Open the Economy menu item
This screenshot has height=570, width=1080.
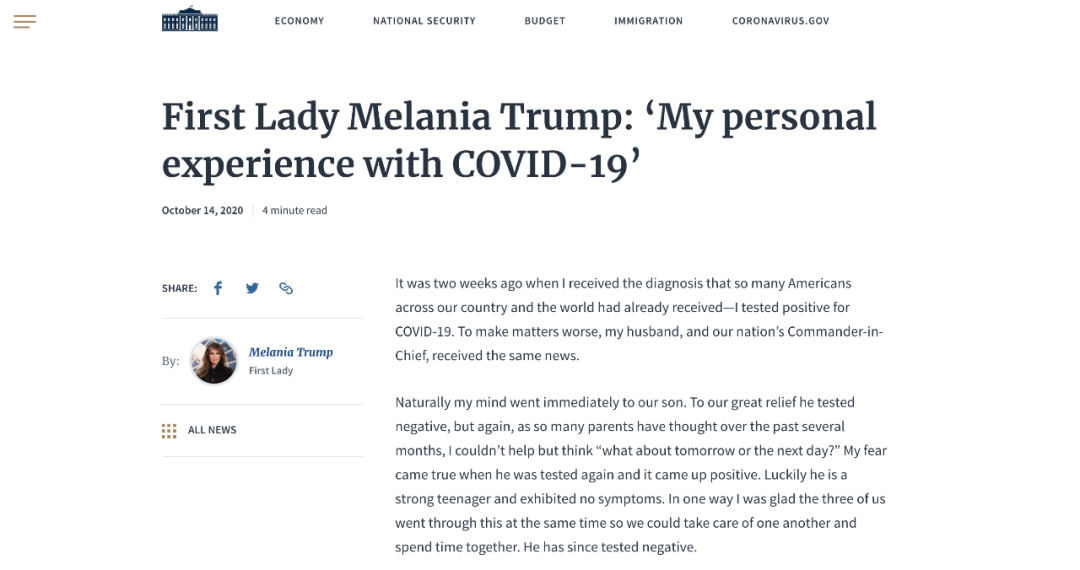click(299, 21)
